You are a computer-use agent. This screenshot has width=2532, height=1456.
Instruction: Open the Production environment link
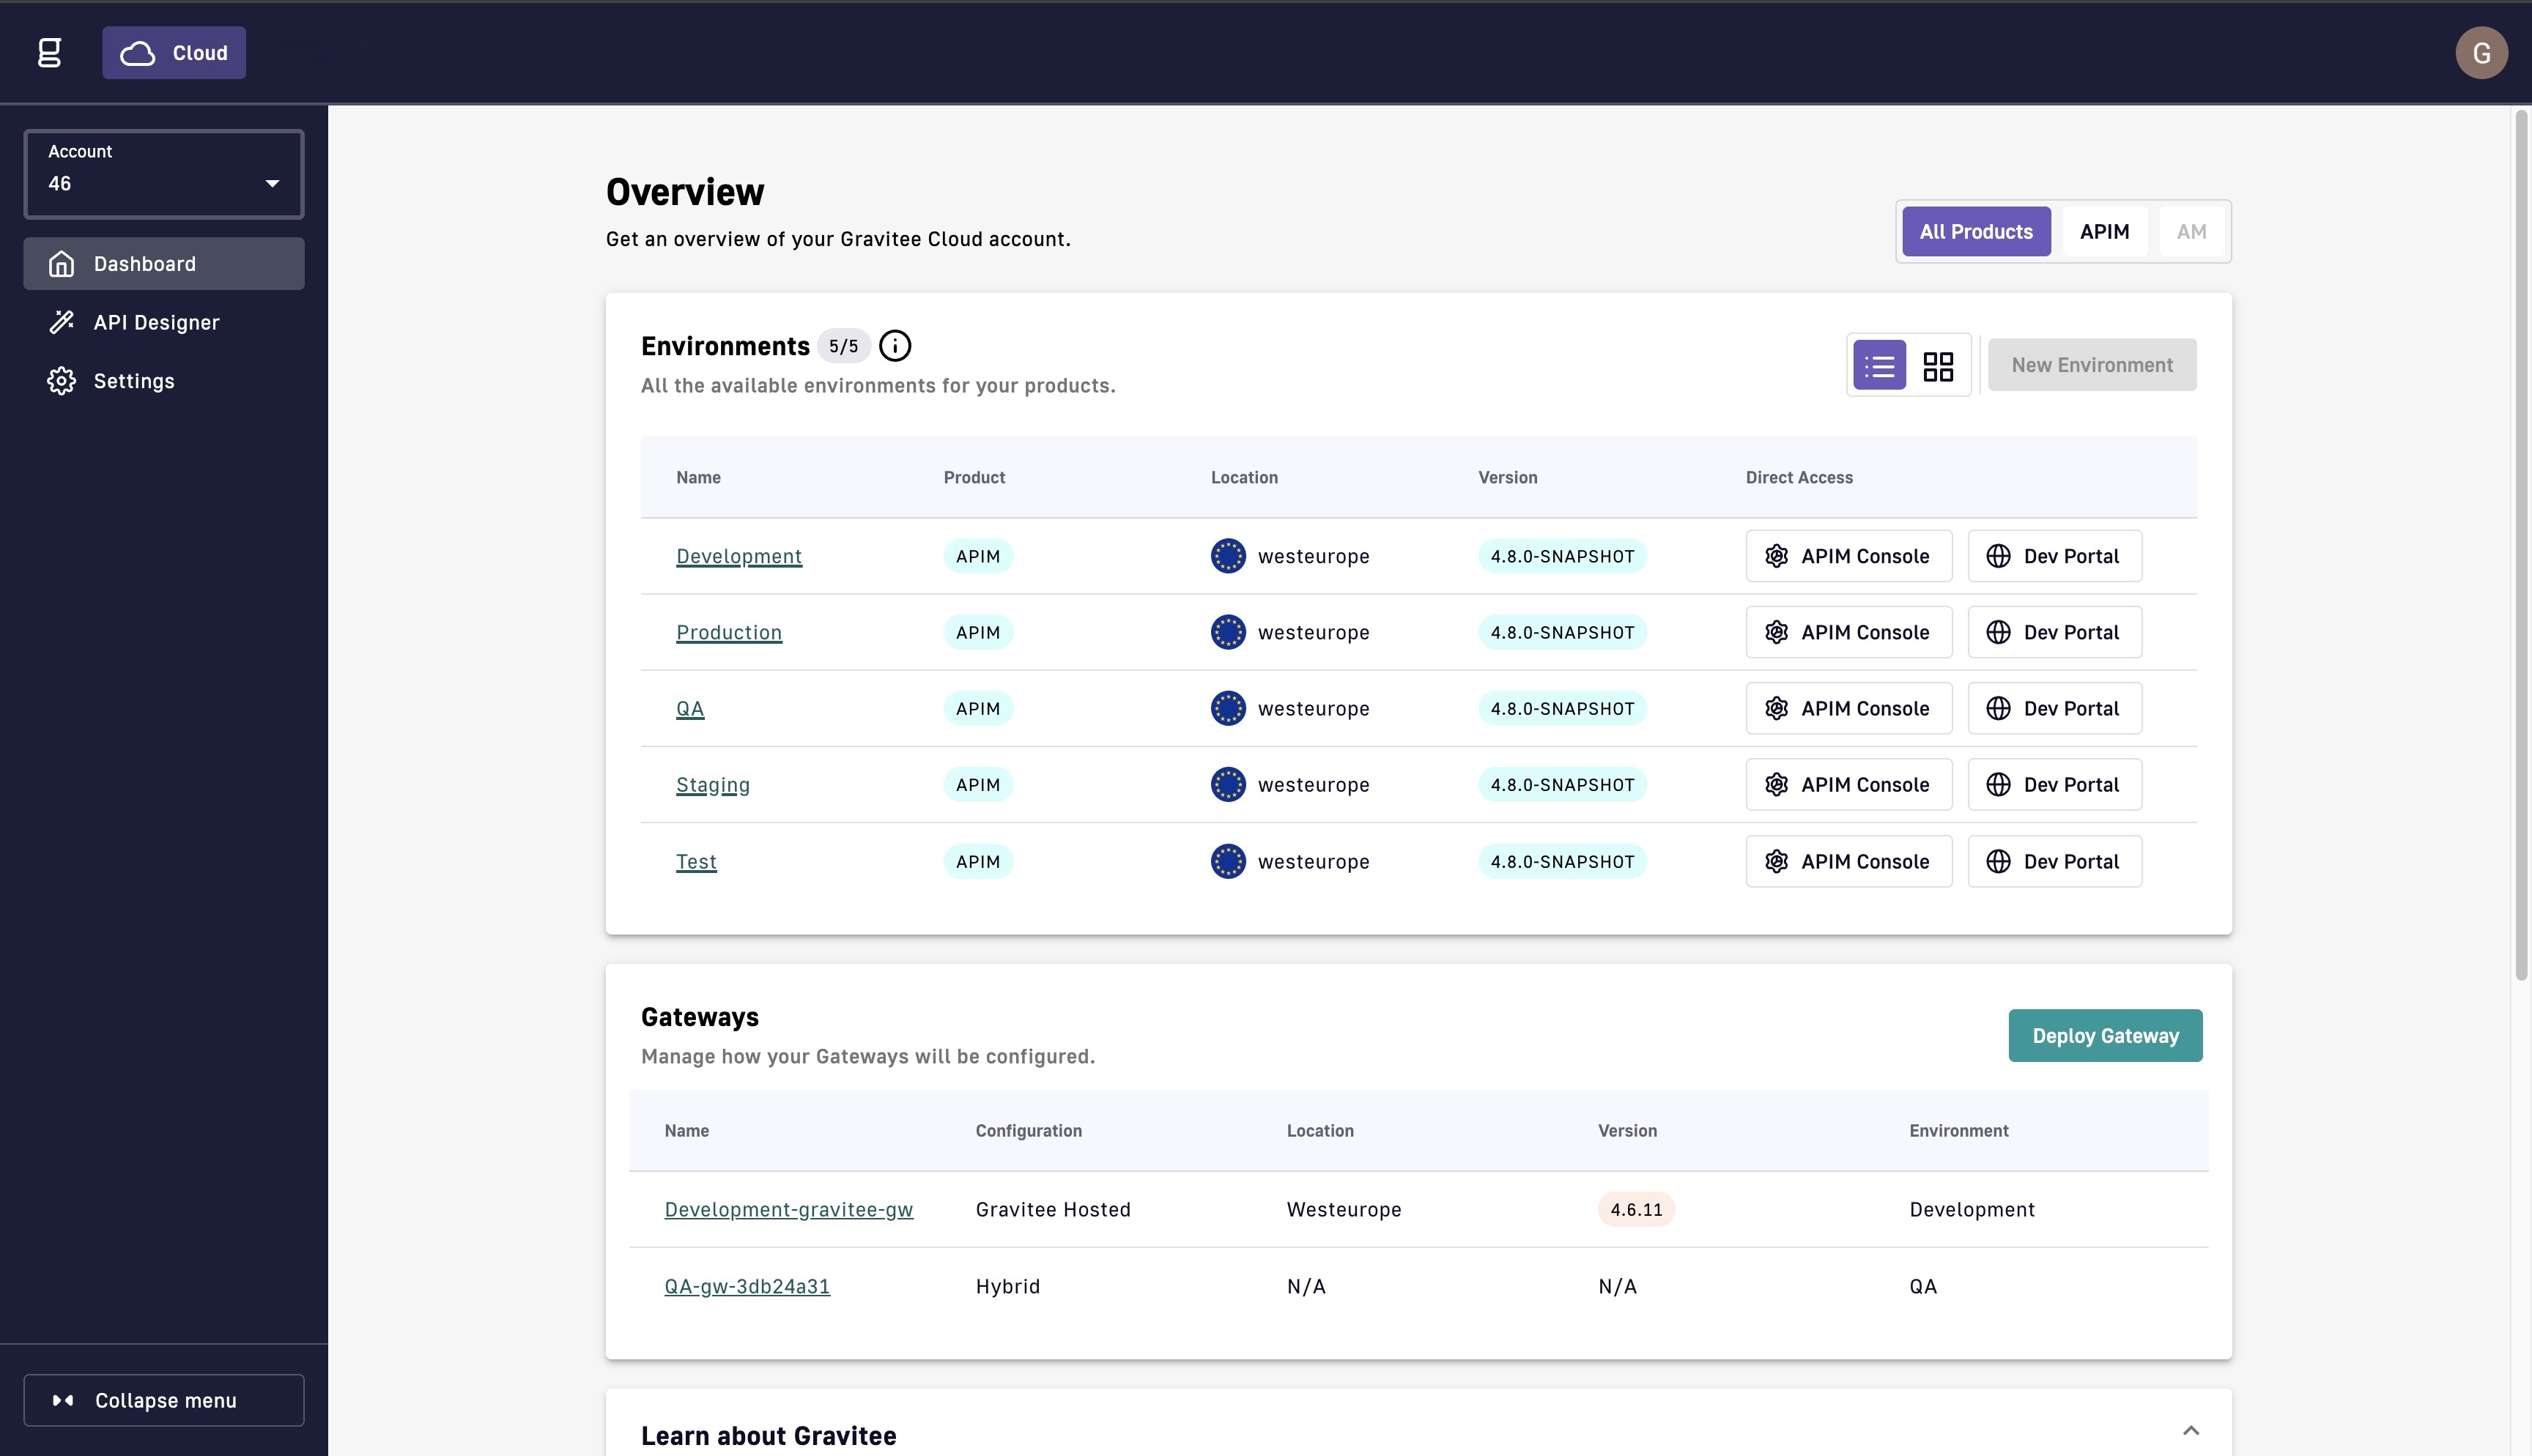point(729,632)
